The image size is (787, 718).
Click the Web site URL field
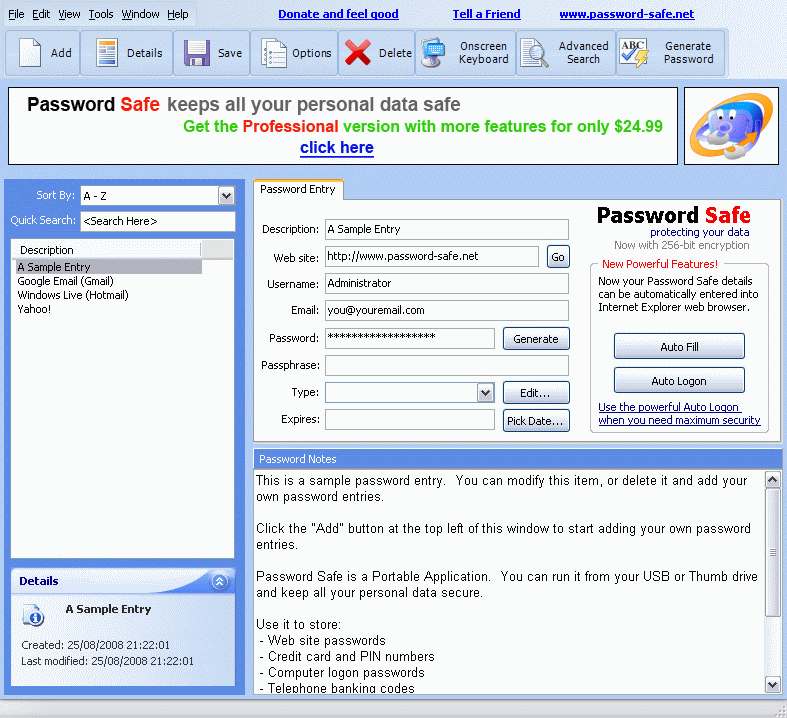point(432,256)
